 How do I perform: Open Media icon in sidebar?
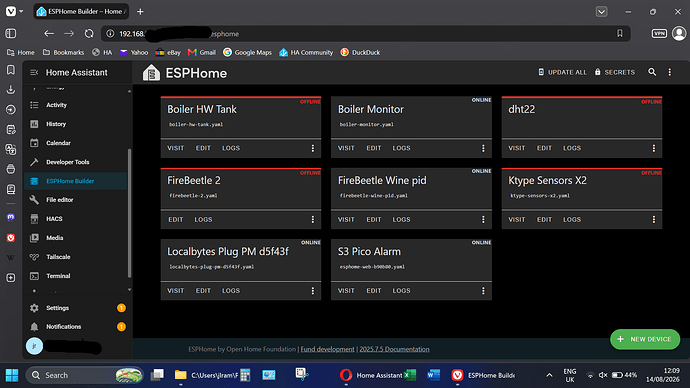click(x=34, y=238)
